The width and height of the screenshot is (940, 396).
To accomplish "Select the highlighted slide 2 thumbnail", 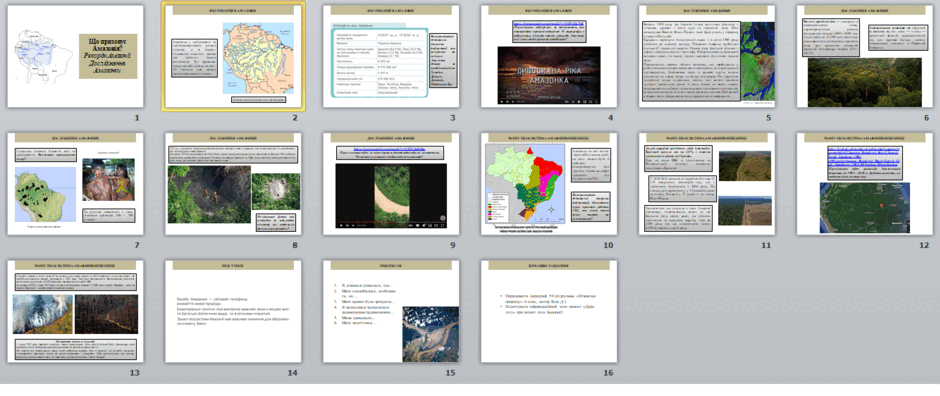I will 233,56.
